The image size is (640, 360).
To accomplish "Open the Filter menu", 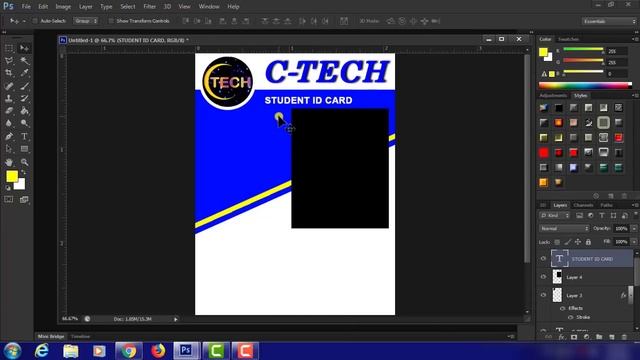I will coord(149,7).
